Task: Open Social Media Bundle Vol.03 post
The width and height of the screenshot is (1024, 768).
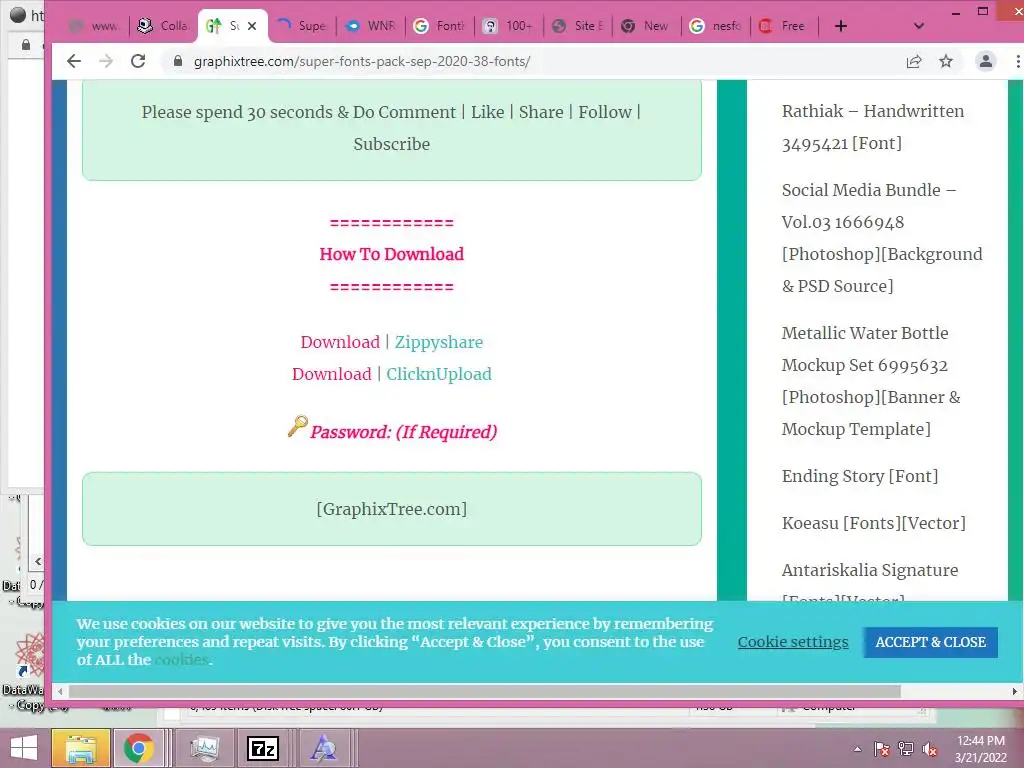Action: point(882,238)
